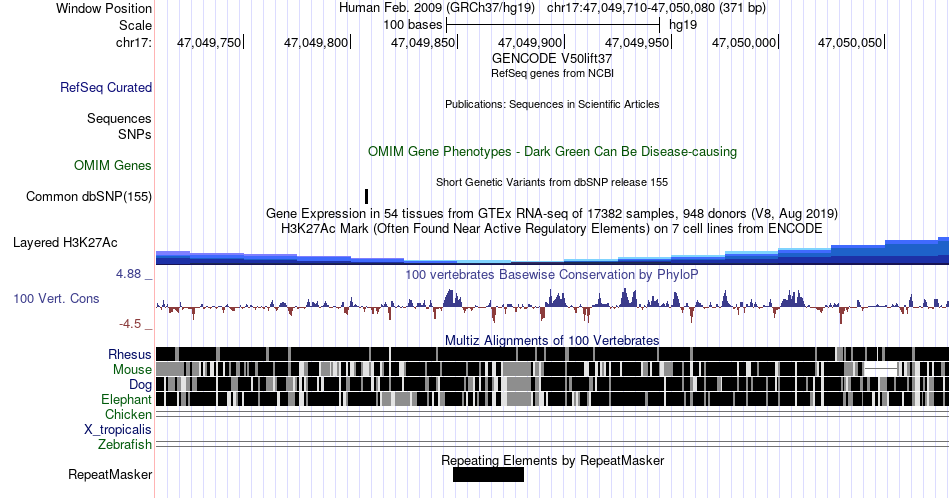
Task: Click the GTEx Gene Expression track title
Action: (552, 213)
